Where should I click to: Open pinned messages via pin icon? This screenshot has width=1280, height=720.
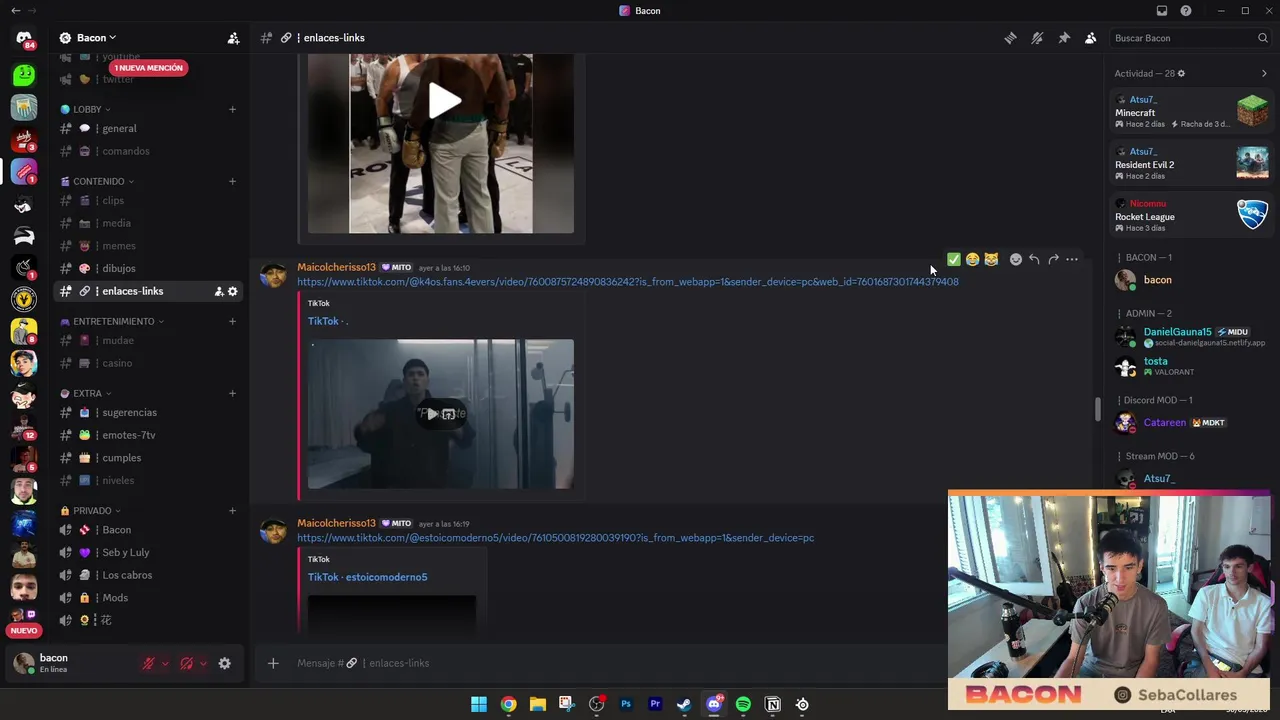tap(1064, 38)
